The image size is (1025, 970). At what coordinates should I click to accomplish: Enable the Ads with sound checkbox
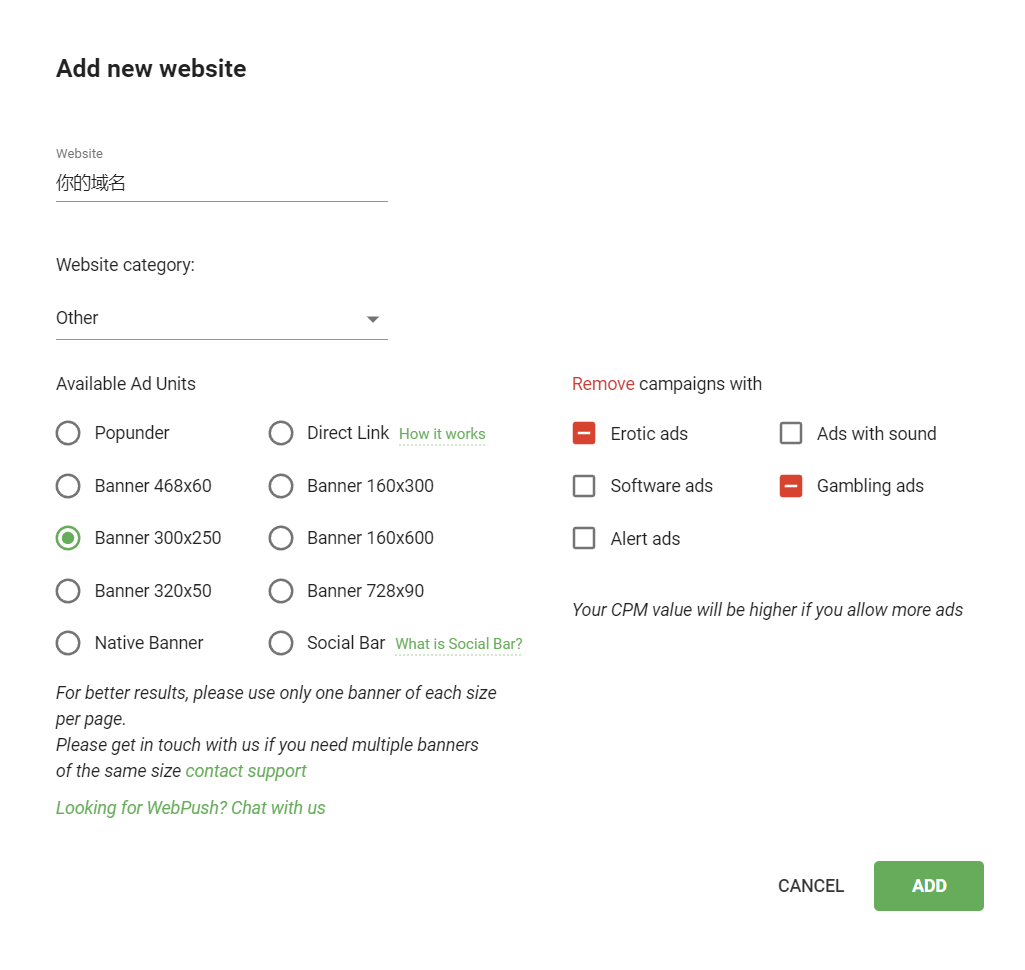[791, 433]
